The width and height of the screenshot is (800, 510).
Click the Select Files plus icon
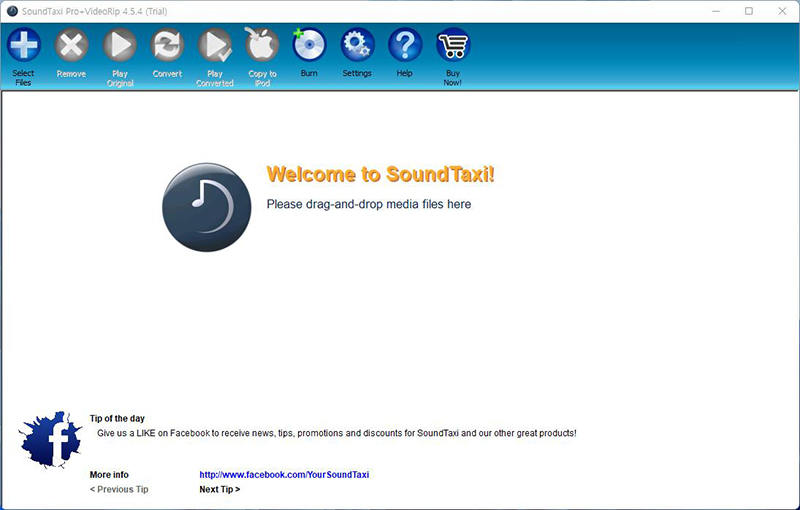pos(23,45)
